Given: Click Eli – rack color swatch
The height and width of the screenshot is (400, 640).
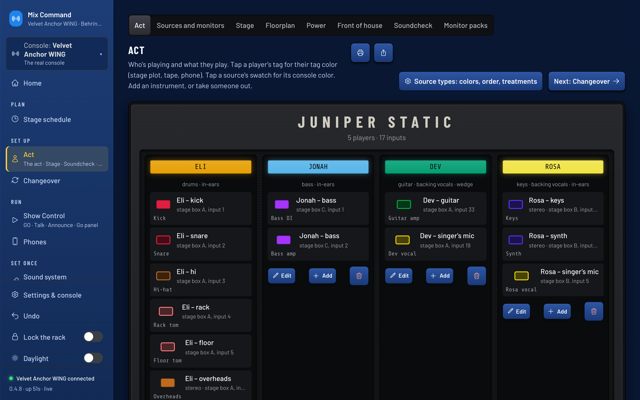Looking at the screenshot, I should [166, 311].
